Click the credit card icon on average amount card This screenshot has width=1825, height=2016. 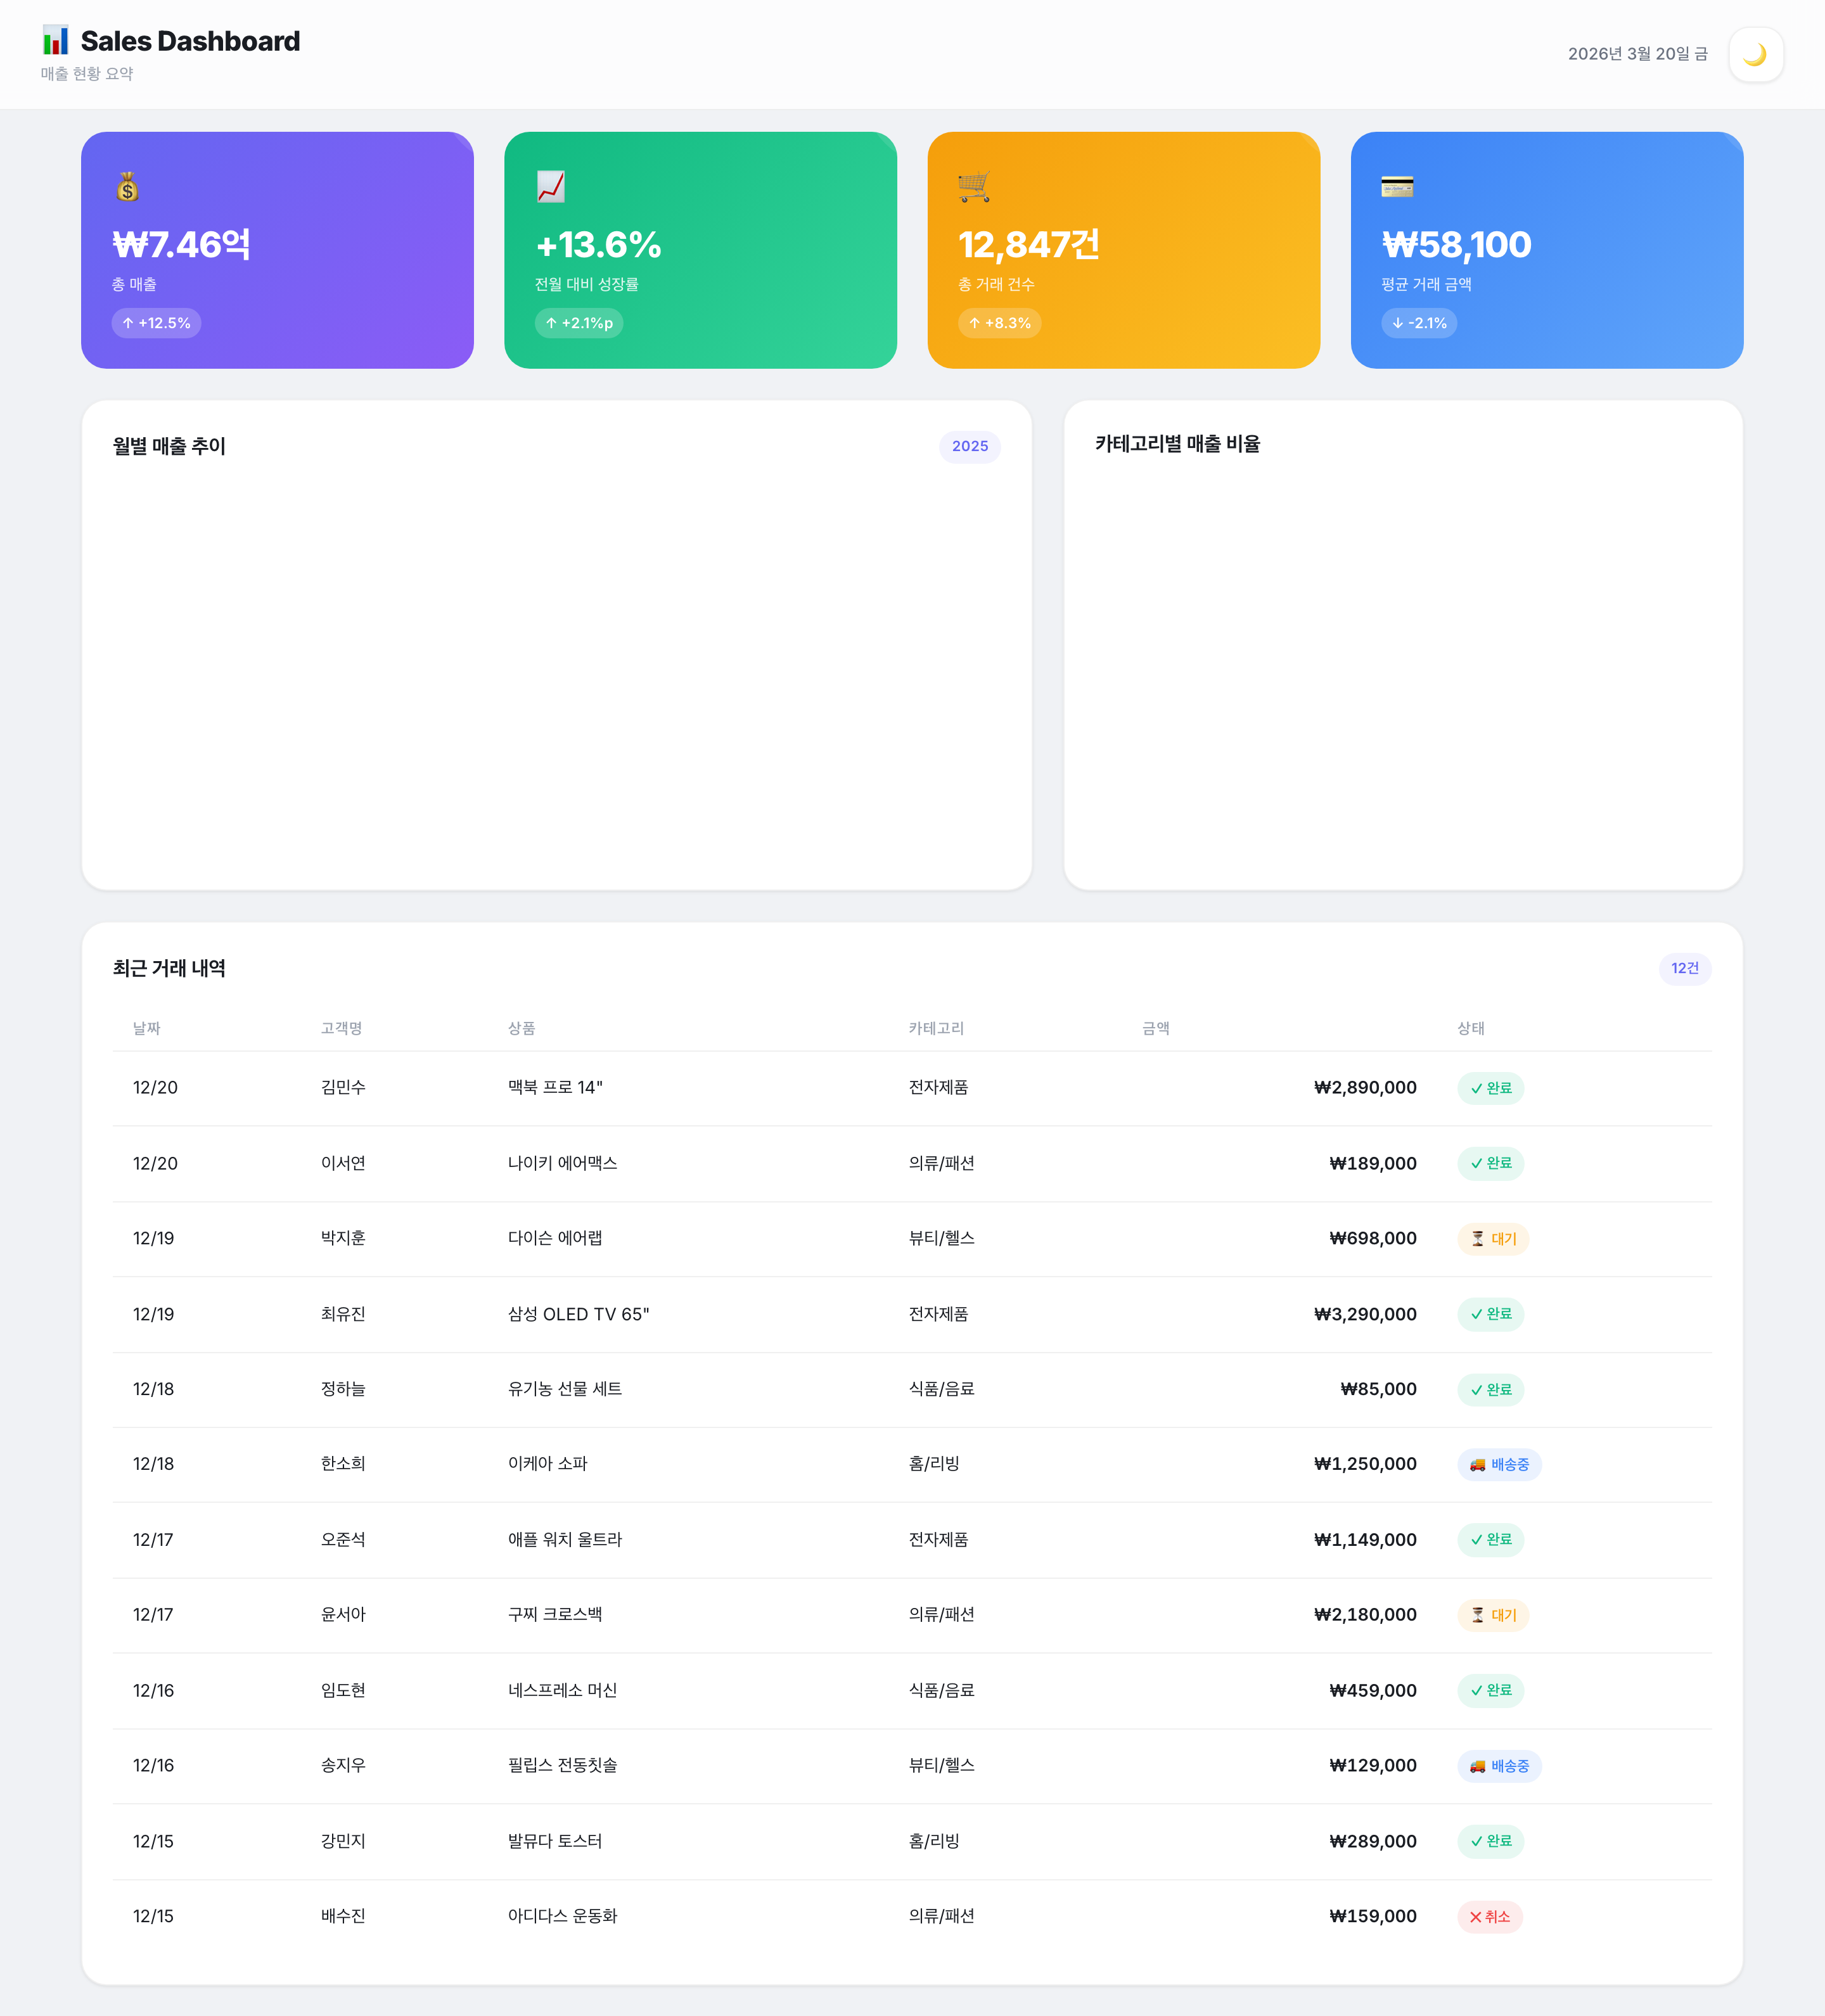coord(1397,187)
